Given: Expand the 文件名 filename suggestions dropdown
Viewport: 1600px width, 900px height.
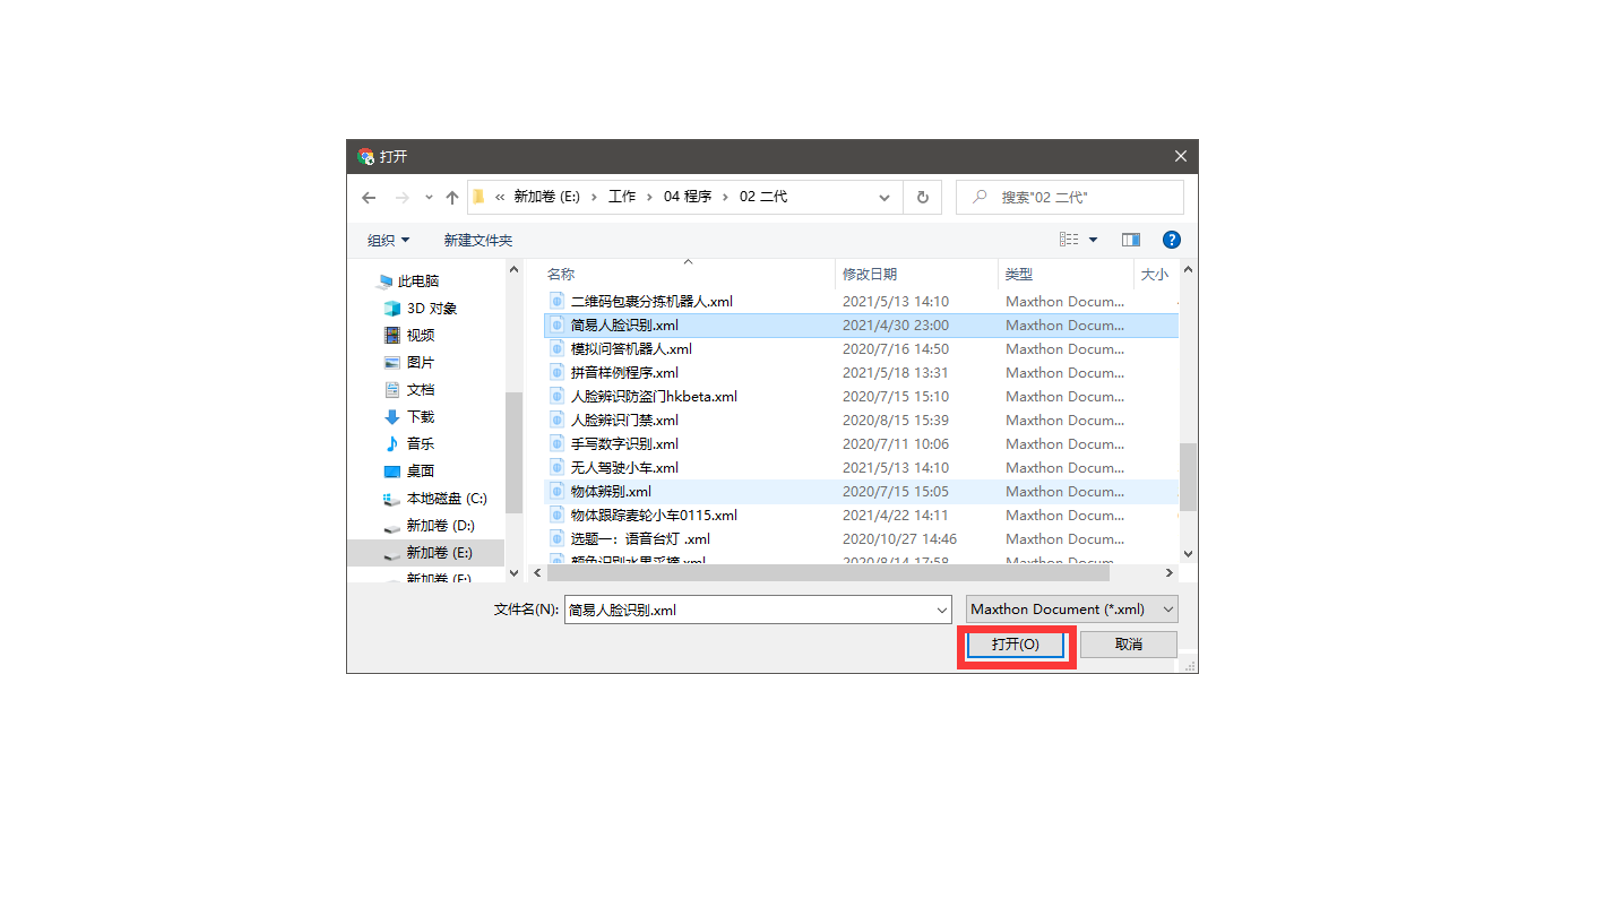Looking at the screenshot, I should click(941, 610).
